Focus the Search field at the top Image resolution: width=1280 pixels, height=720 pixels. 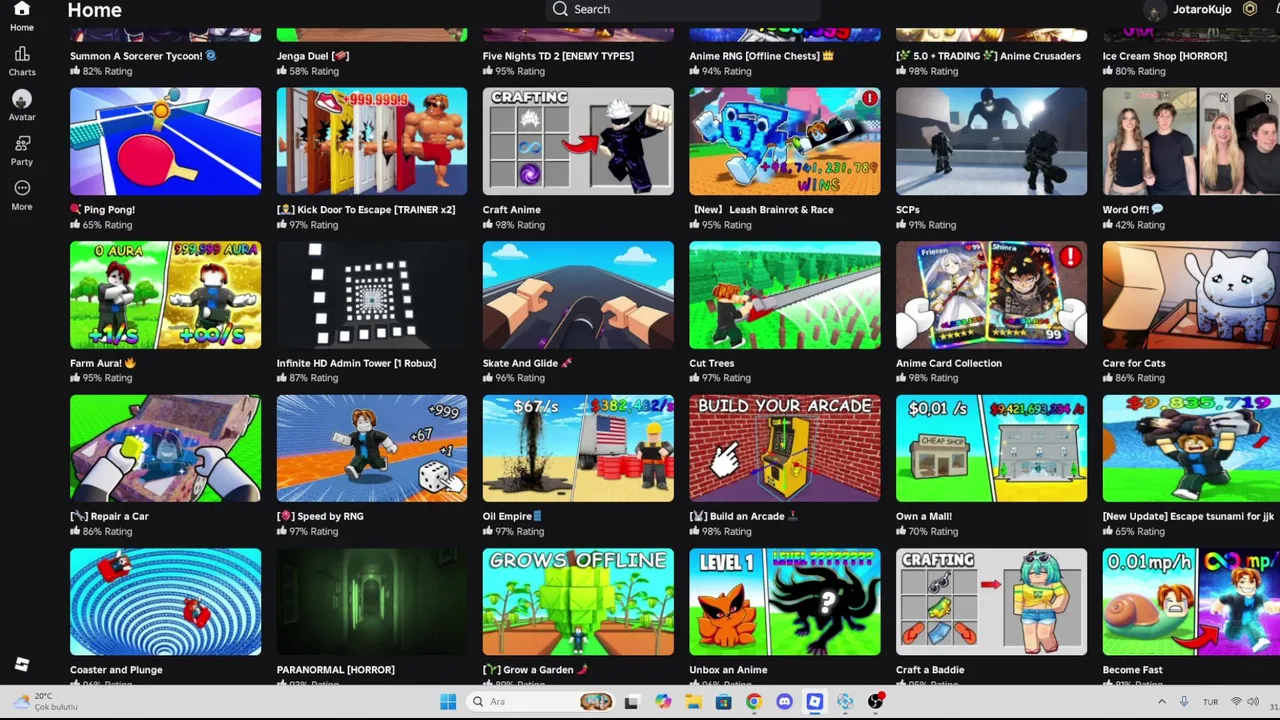coord(684,9)
